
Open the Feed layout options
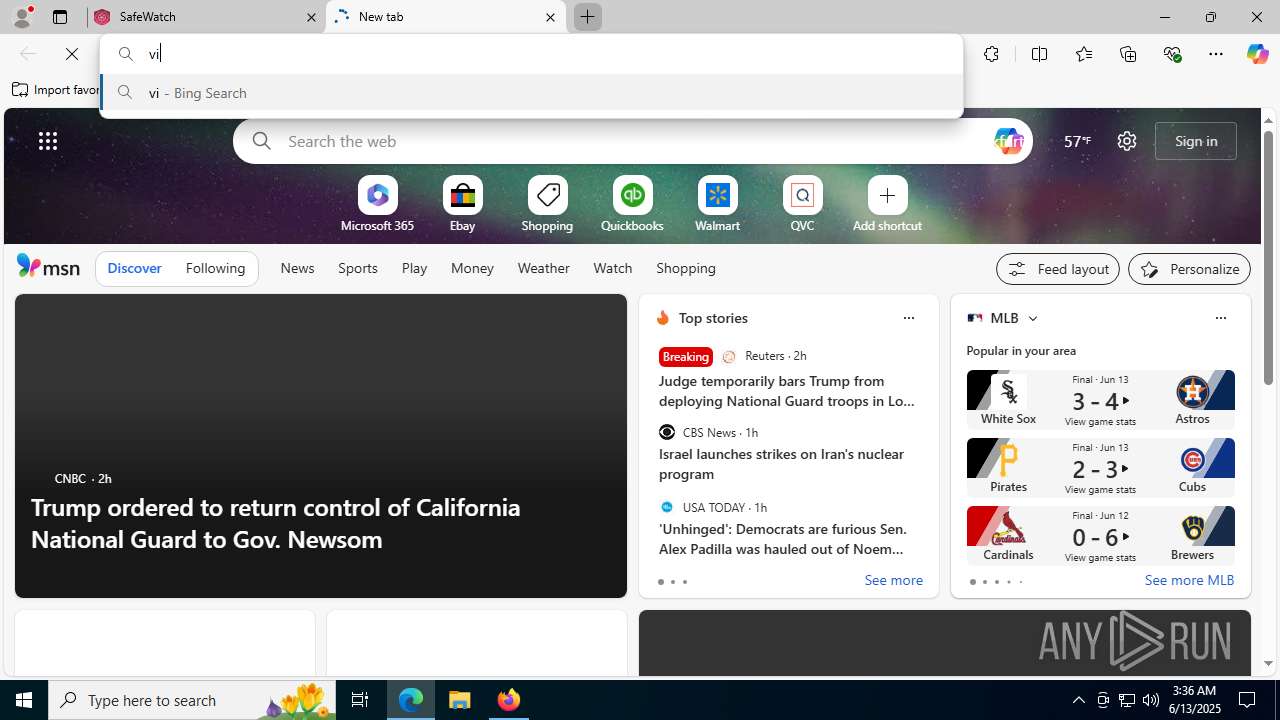1058,269
